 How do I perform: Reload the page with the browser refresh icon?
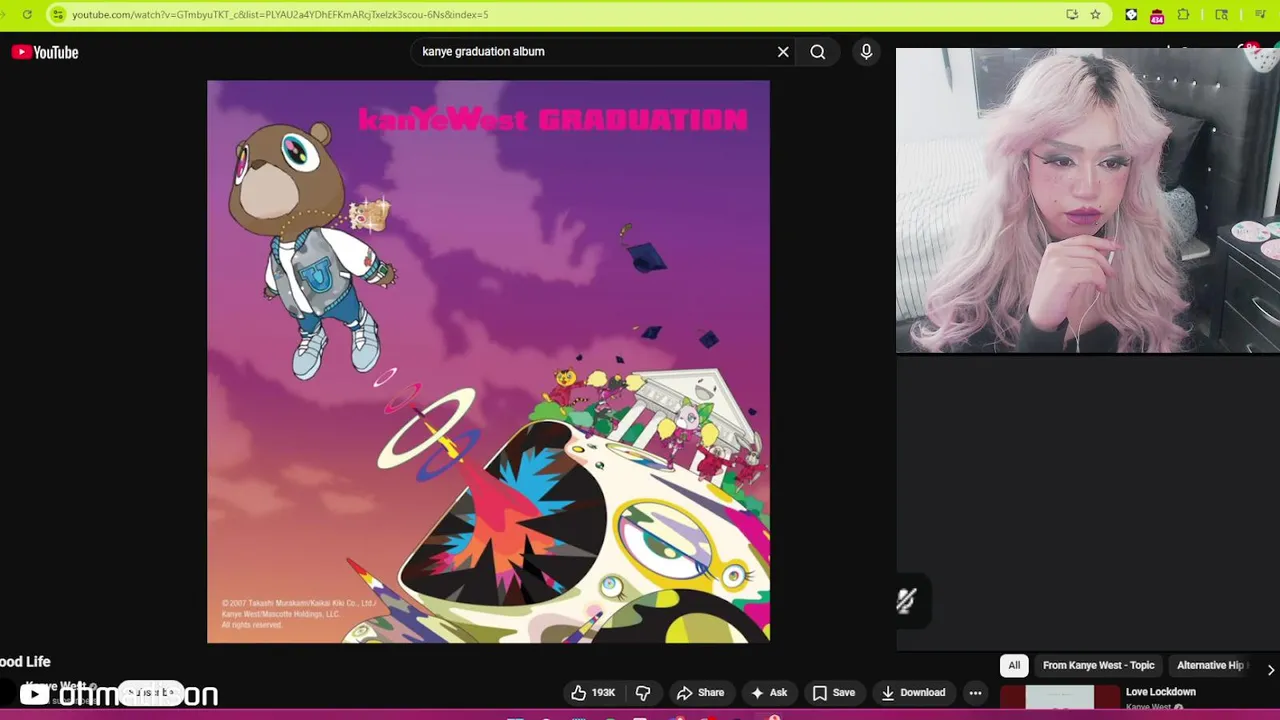pyautogui.click(x=27, y=15)
